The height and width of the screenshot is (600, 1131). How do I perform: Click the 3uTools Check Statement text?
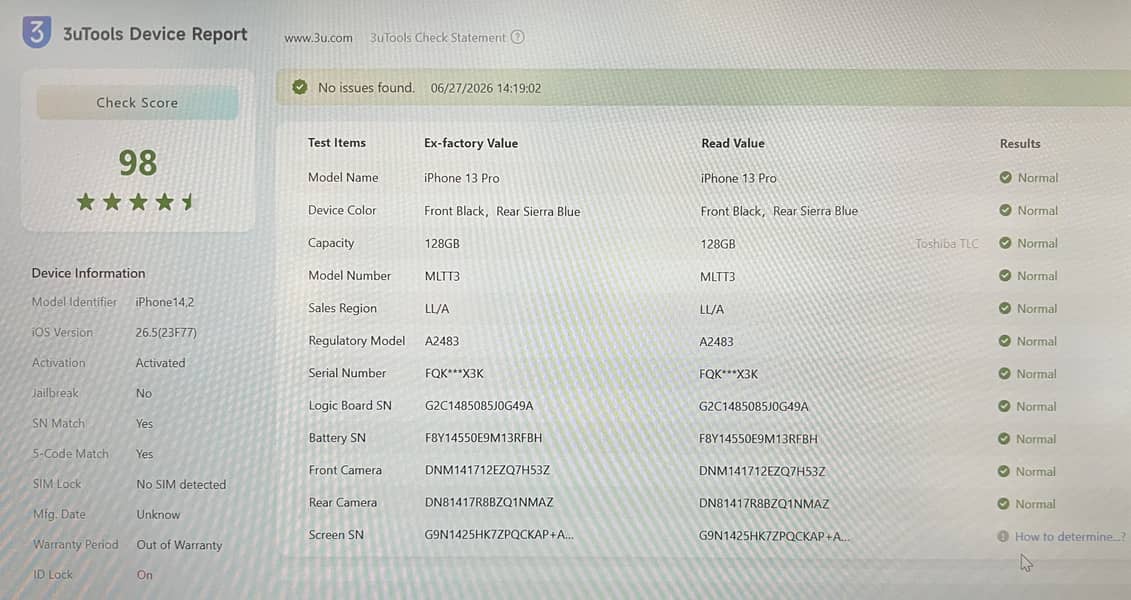point(438,38)
